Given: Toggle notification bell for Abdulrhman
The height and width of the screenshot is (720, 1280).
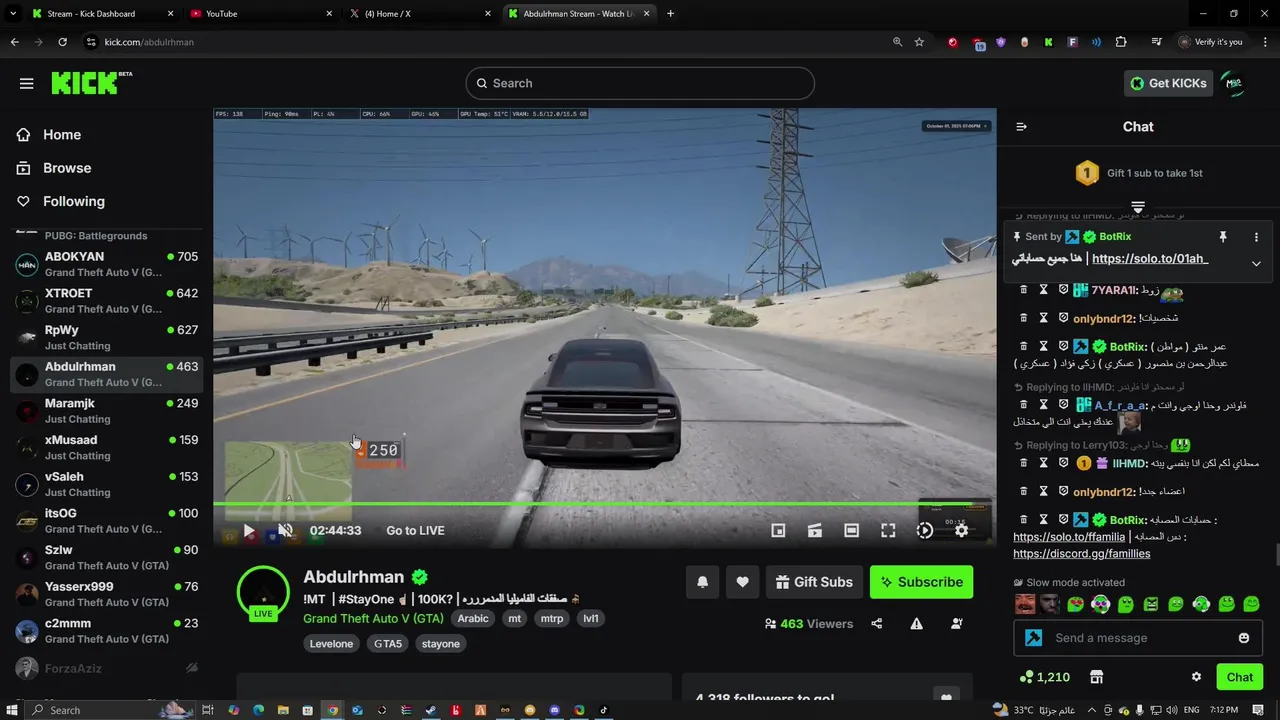Looking at the screenshot, I should [702, 582].
